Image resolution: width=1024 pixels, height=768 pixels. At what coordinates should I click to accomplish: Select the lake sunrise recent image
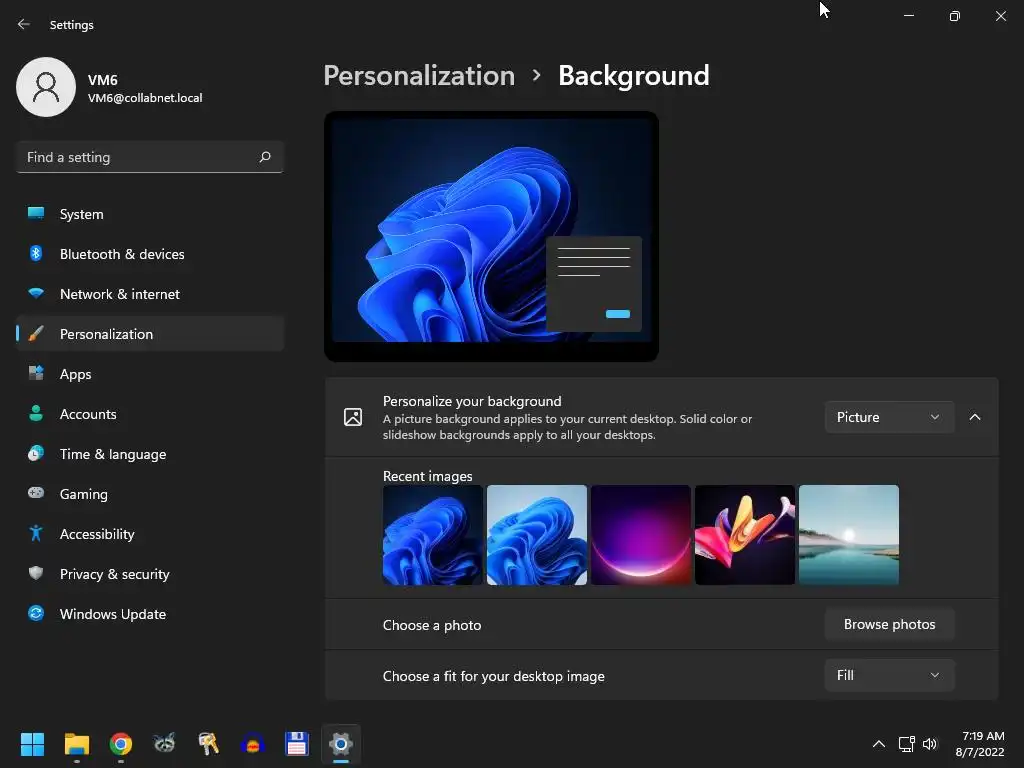(x=849, y=535)
